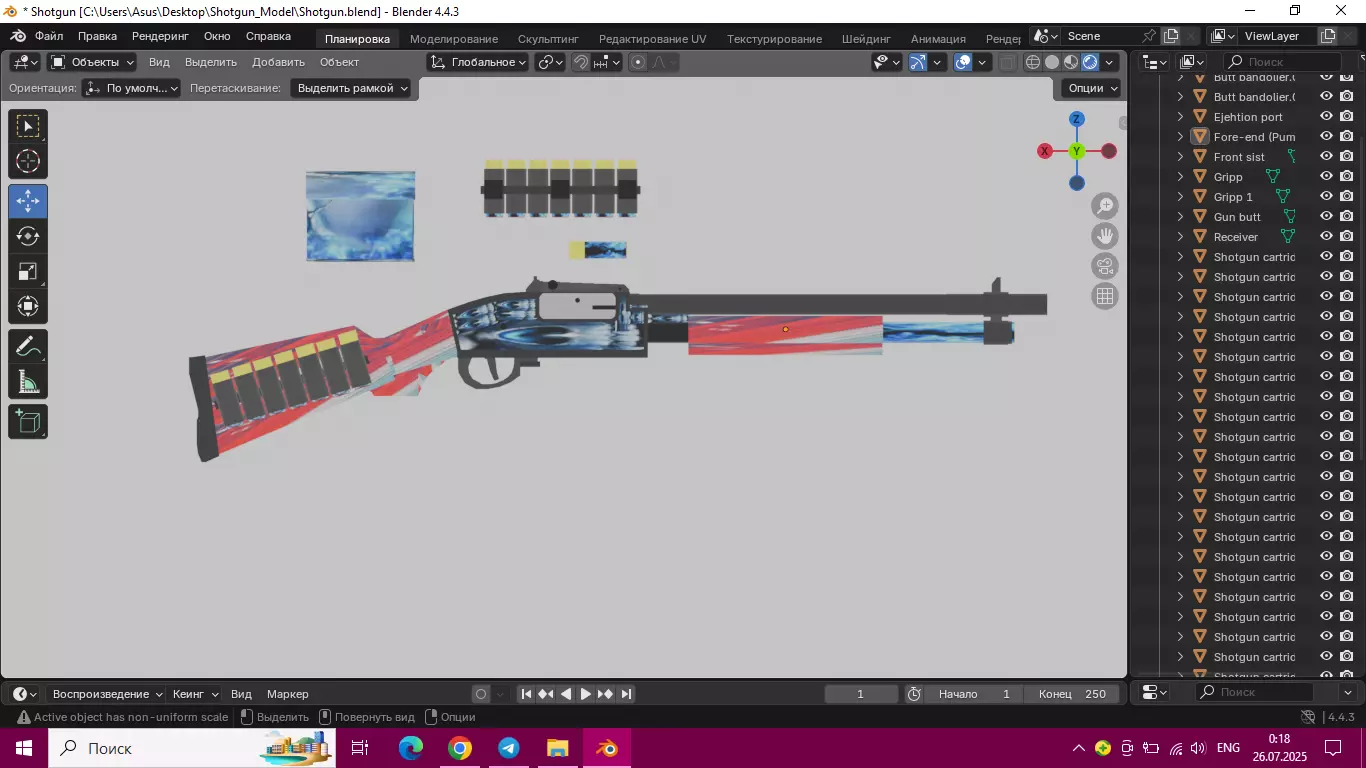Click the perspective/orthographic grid icon
1366x768 pixels.
tap(1105, 296)
